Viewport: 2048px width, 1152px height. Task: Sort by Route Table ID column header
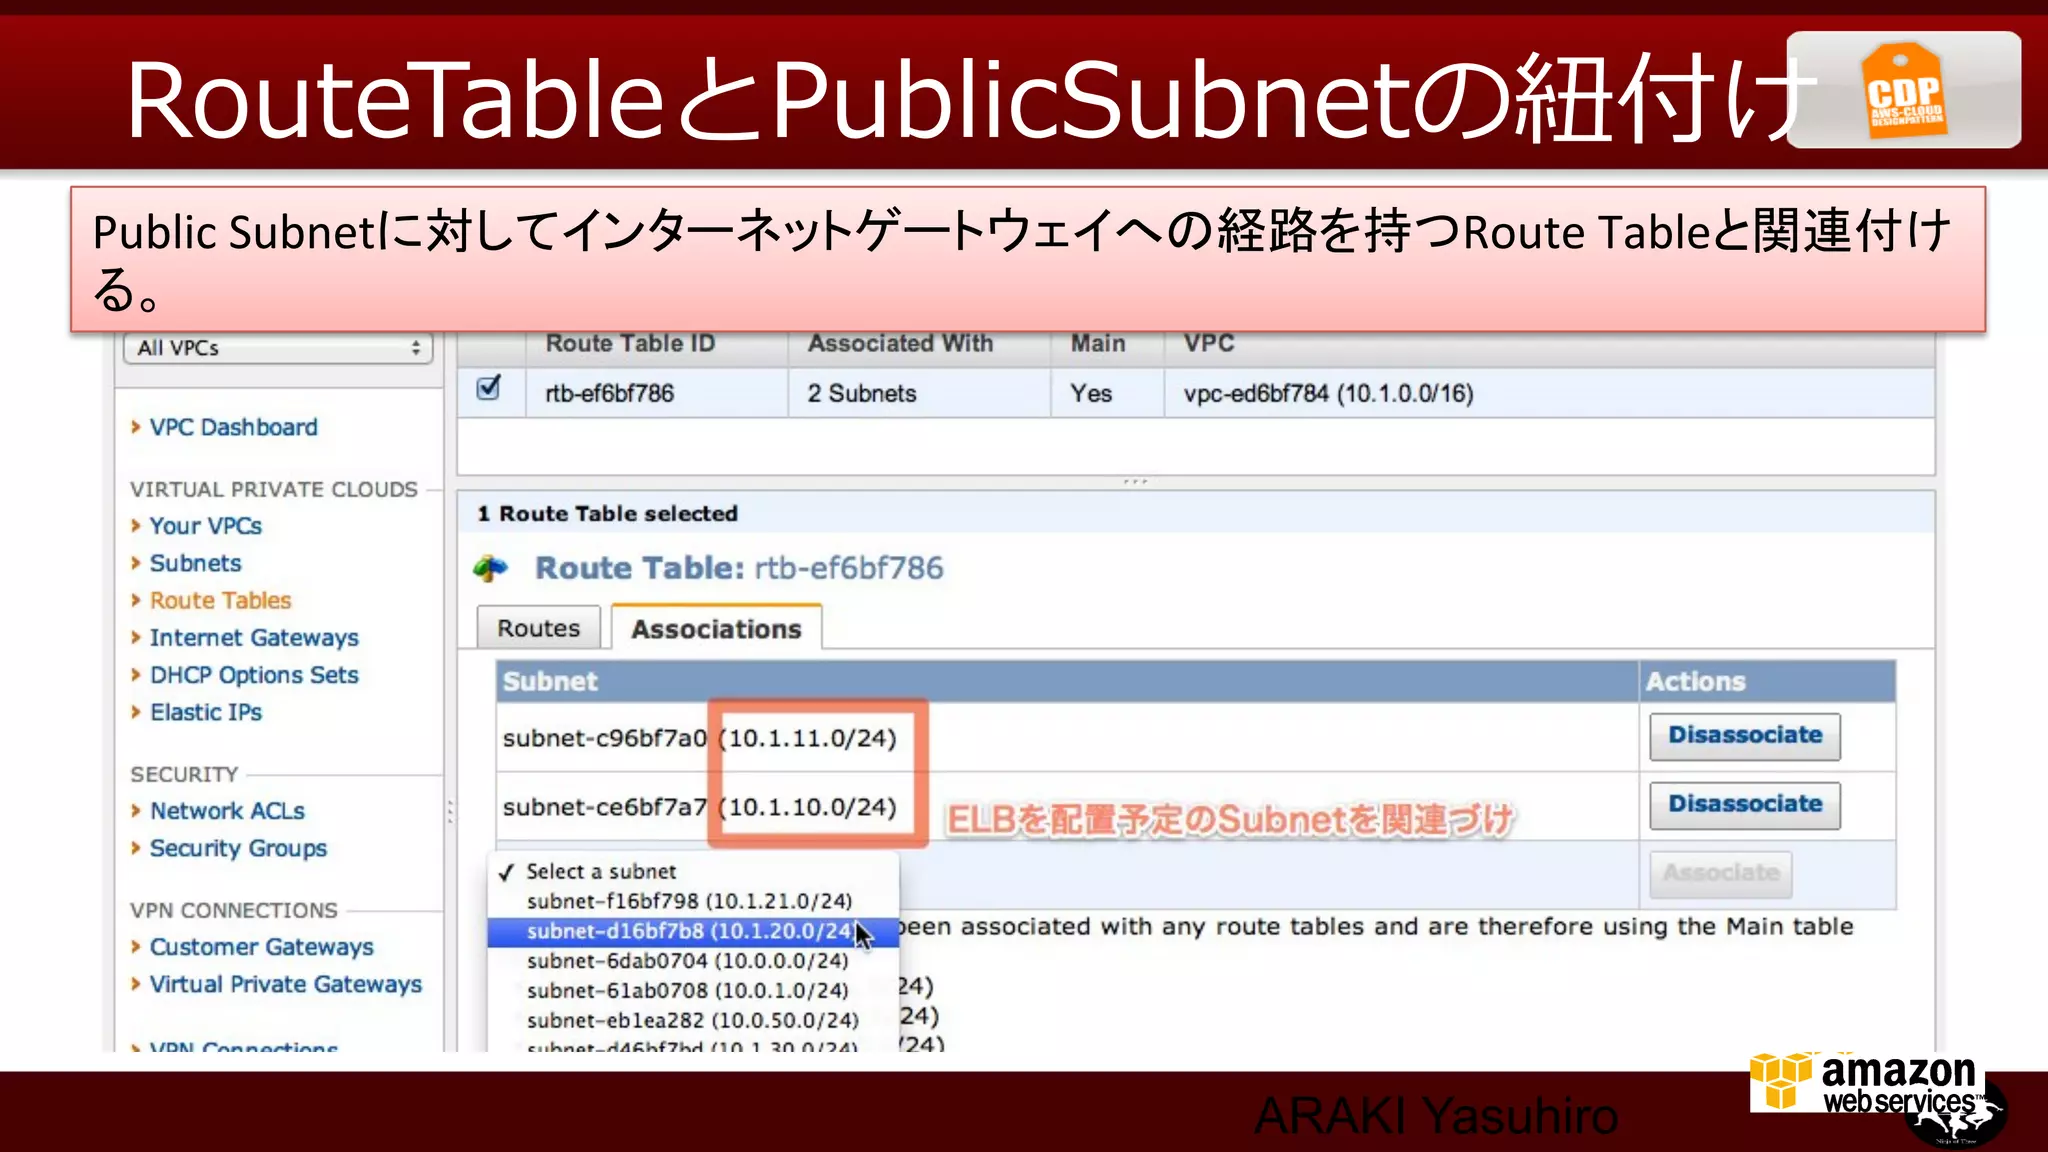point(630,344)
